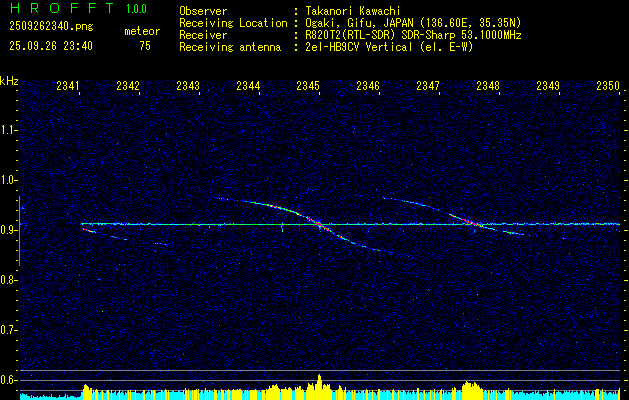Image resolution: width=629 pixels, height=400 pixels.
Task: Click the gray vertical range bar beside 0.9
Action: pyautogui.click(x=19, y=231)
